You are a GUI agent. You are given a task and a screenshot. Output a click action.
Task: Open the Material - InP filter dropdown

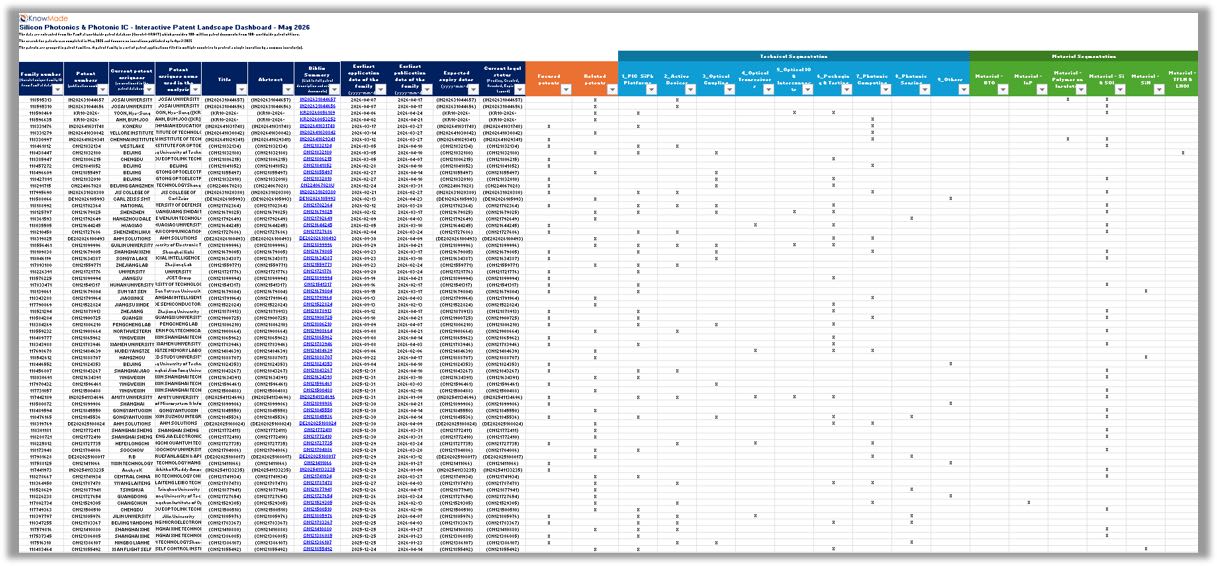click(x=1042, y=89)
